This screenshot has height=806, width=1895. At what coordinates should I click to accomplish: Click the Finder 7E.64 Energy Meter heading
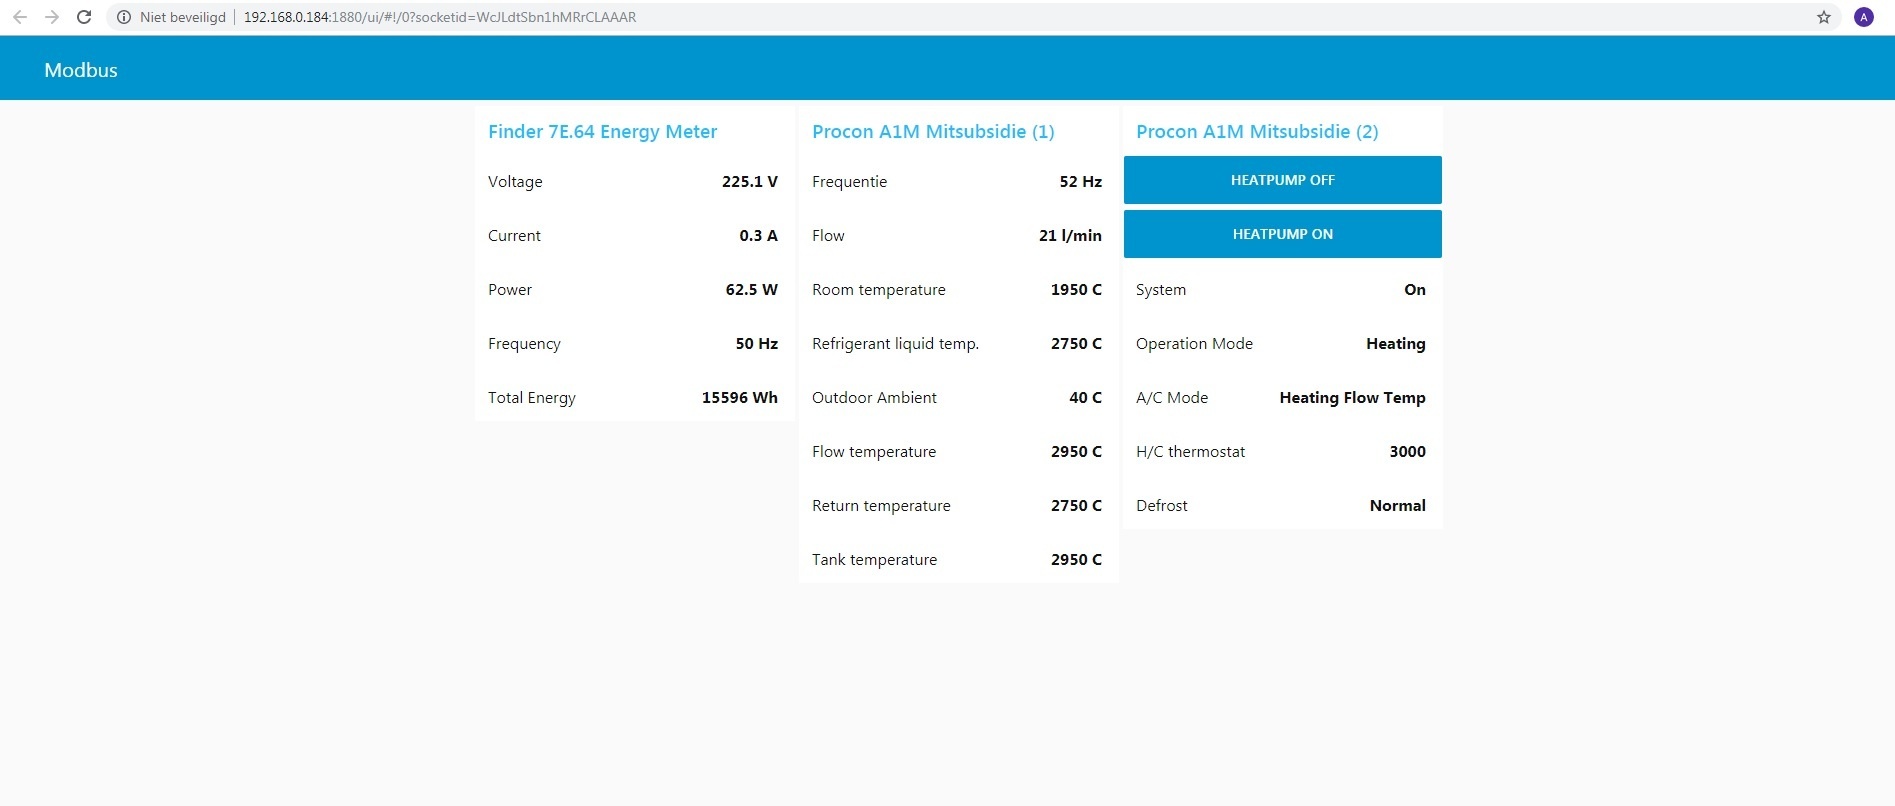pyautogui.click(x=602, y=132)
